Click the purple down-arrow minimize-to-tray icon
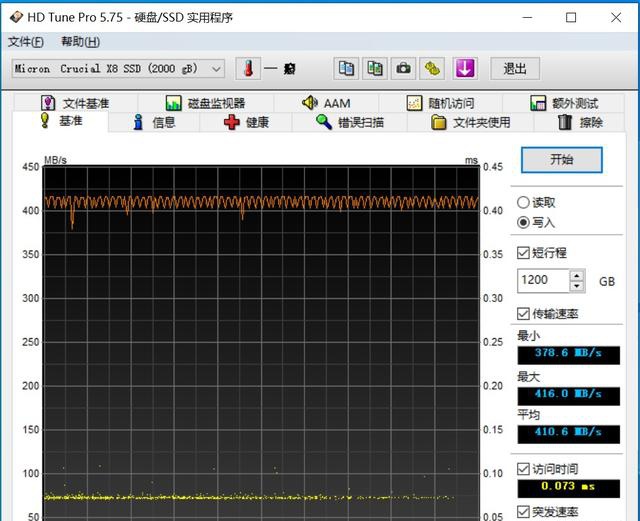The image size is (640, 521). tap(465, 69)
